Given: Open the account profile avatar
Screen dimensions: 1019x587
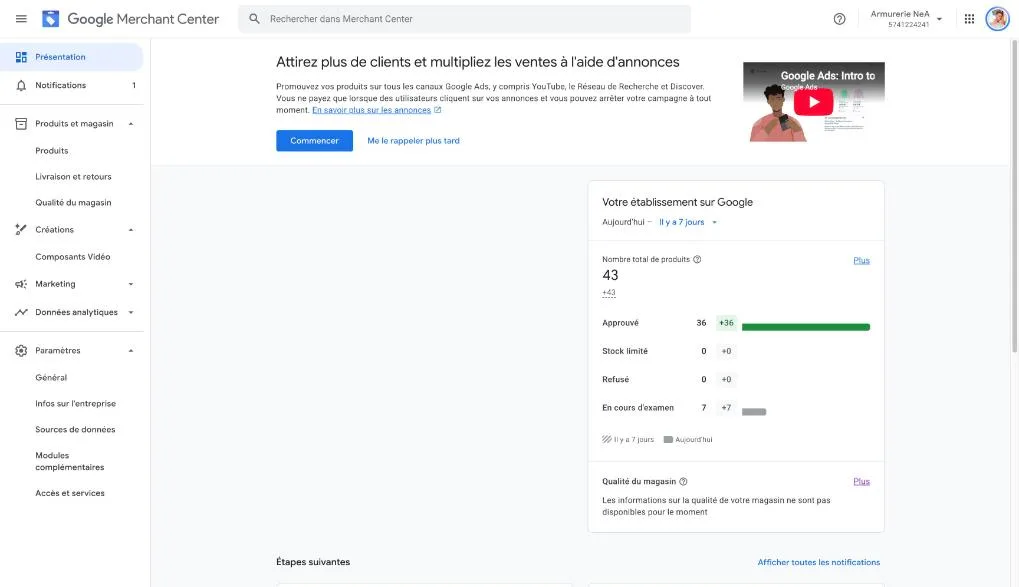Looking at the screenshot, I should tap(997, 19).
